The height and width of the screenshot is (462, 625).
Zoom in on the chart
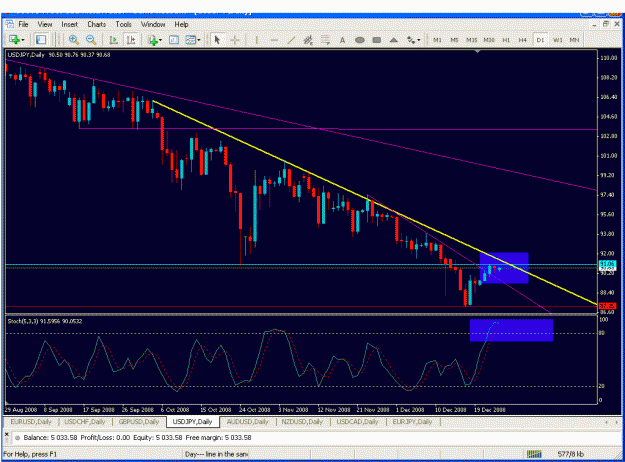(x=73, y=40)
